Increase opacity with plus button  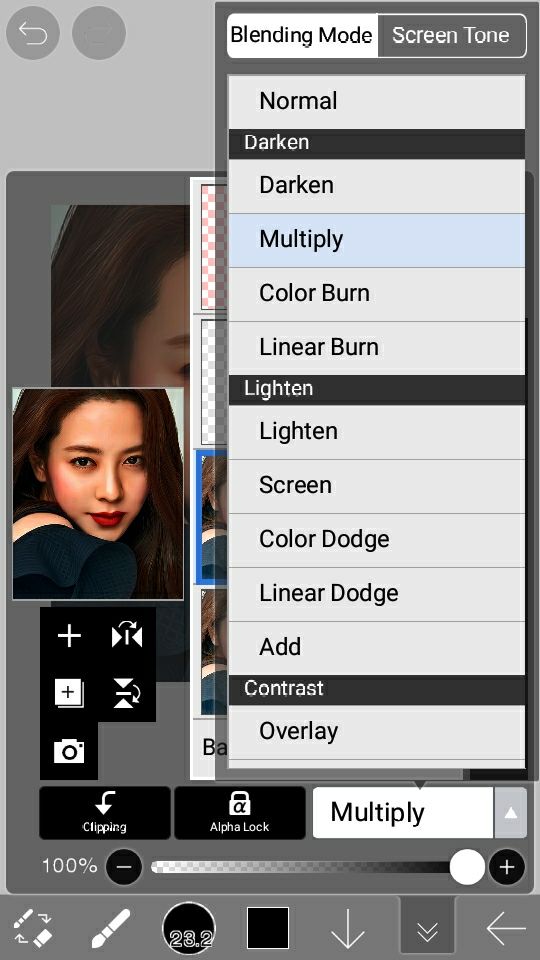[506, 867]
